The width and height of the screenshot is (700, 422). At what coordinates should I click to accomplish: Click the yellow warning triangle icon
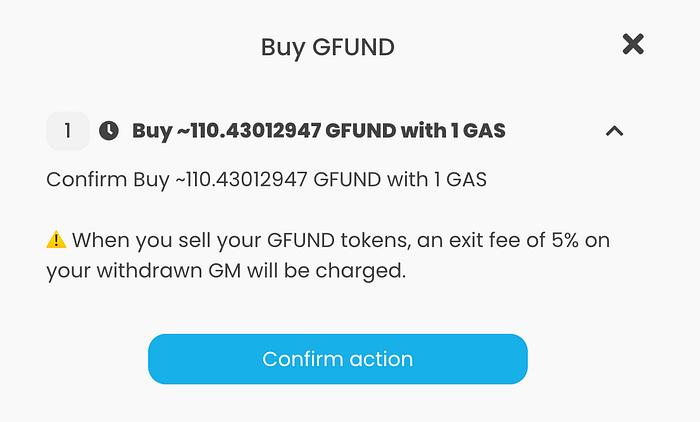[56, 240]
